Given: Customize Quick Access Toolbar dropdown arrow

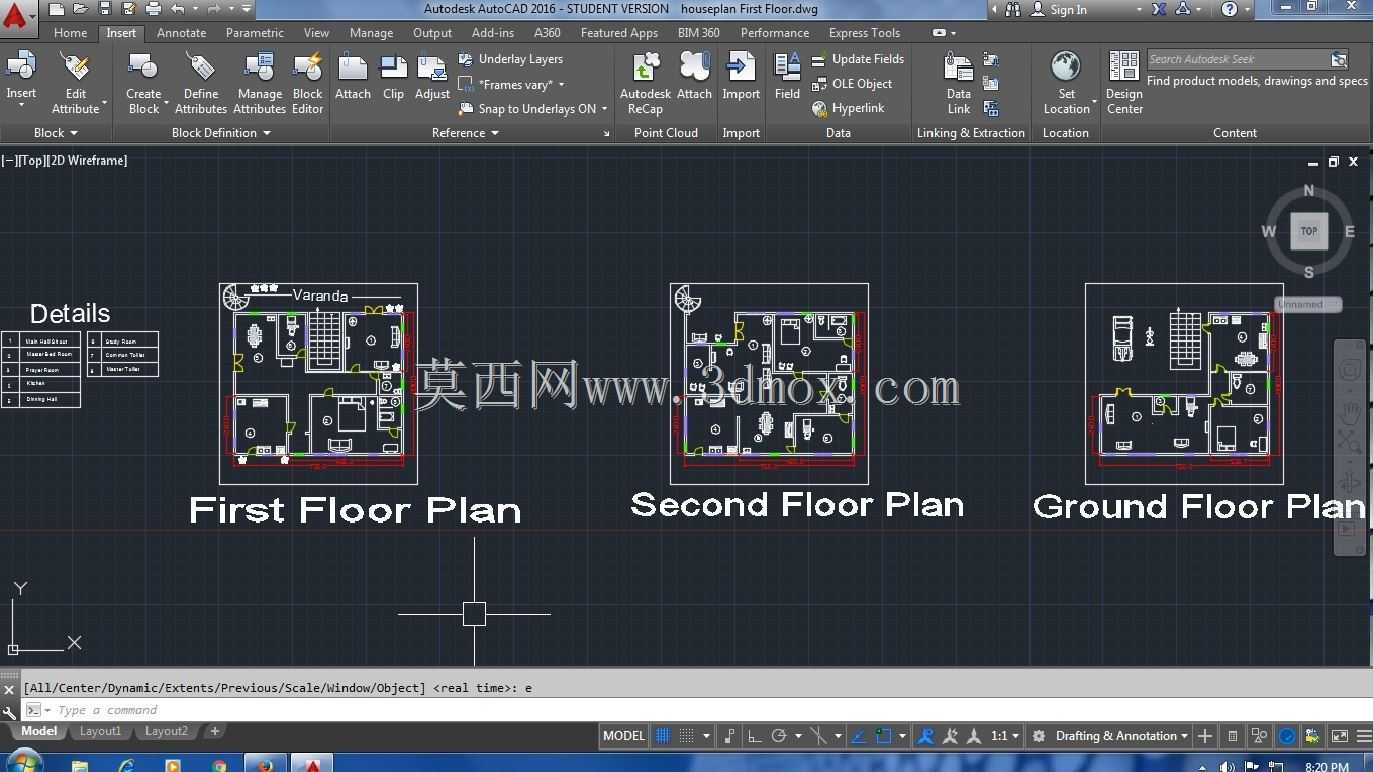Looking at the screenshot, I should 244,9.
